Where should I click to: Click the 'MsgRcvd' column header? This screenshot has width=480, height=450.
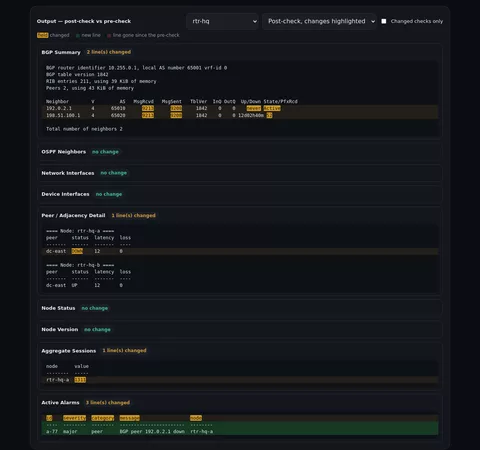144,102
